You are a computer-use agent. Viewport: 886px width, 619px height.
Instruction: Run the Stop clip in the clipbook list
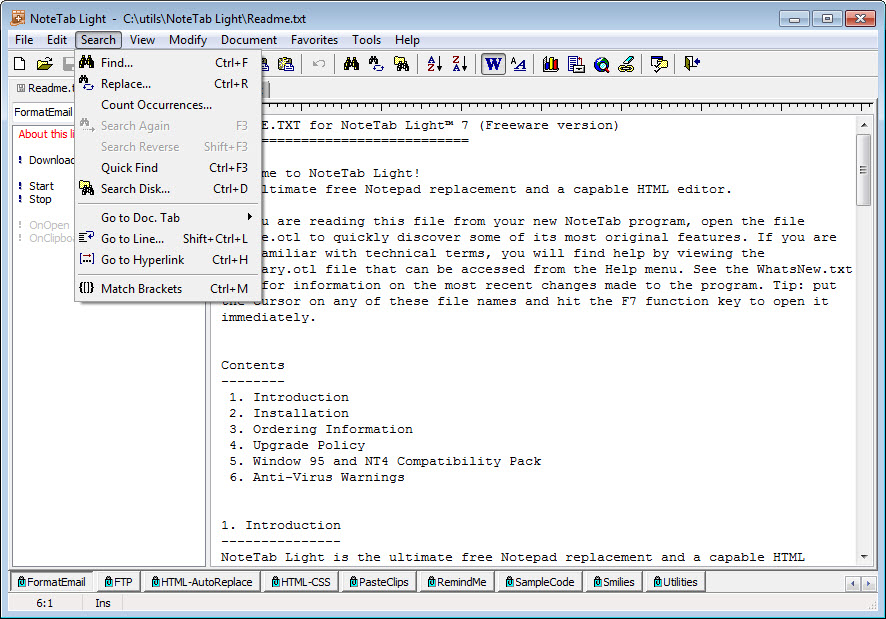[40, 199]
